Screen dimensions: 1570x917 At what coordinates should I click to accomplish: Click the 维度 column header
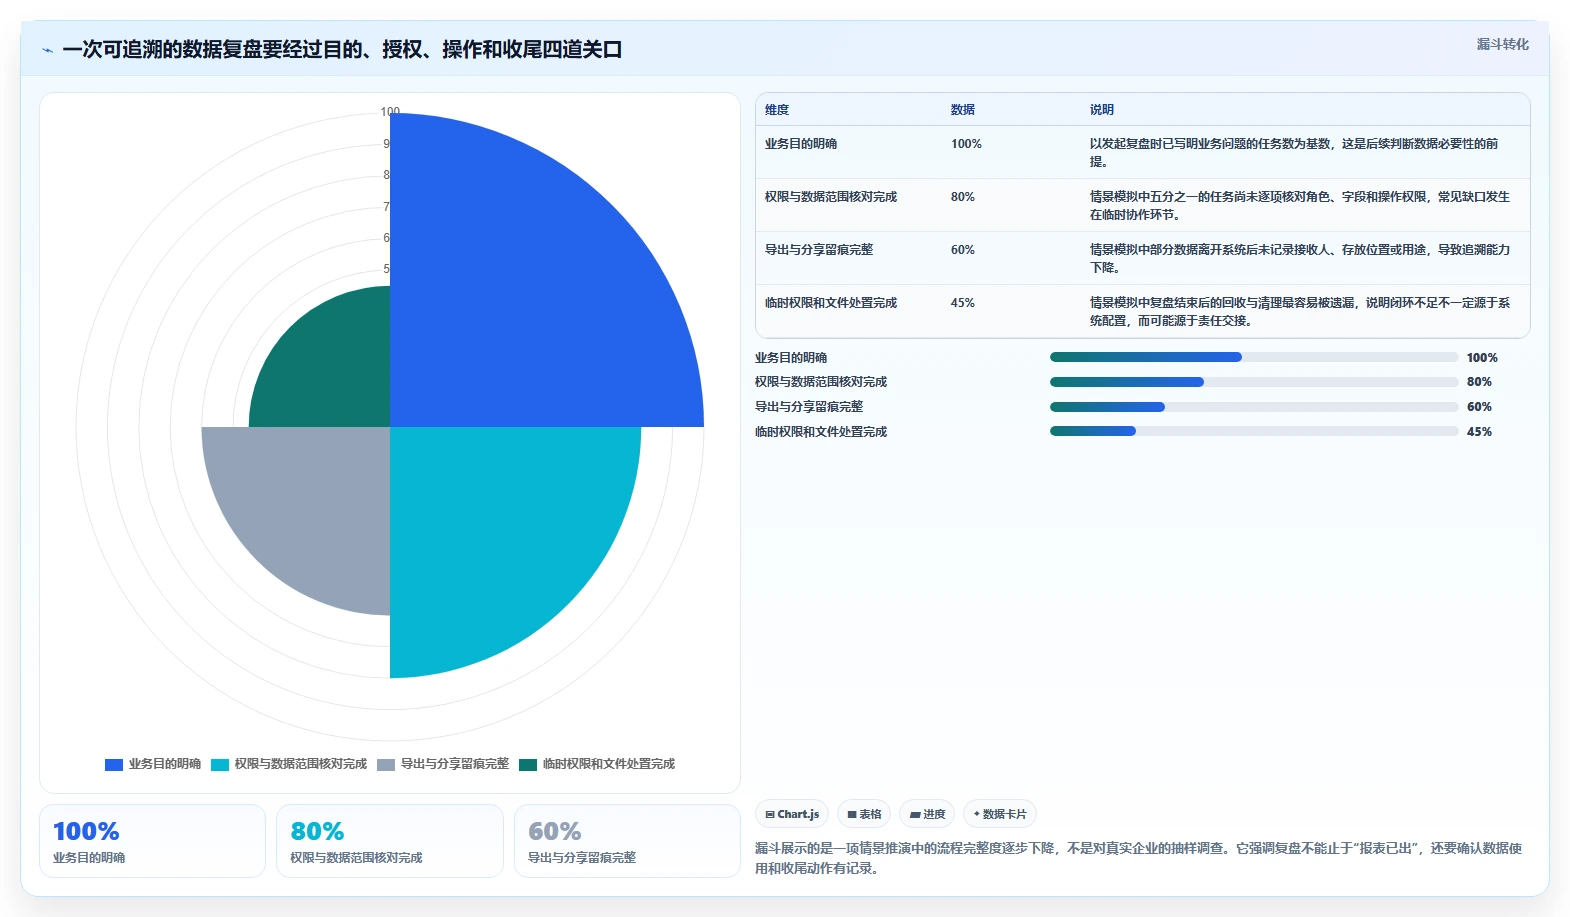click(777, 110)
